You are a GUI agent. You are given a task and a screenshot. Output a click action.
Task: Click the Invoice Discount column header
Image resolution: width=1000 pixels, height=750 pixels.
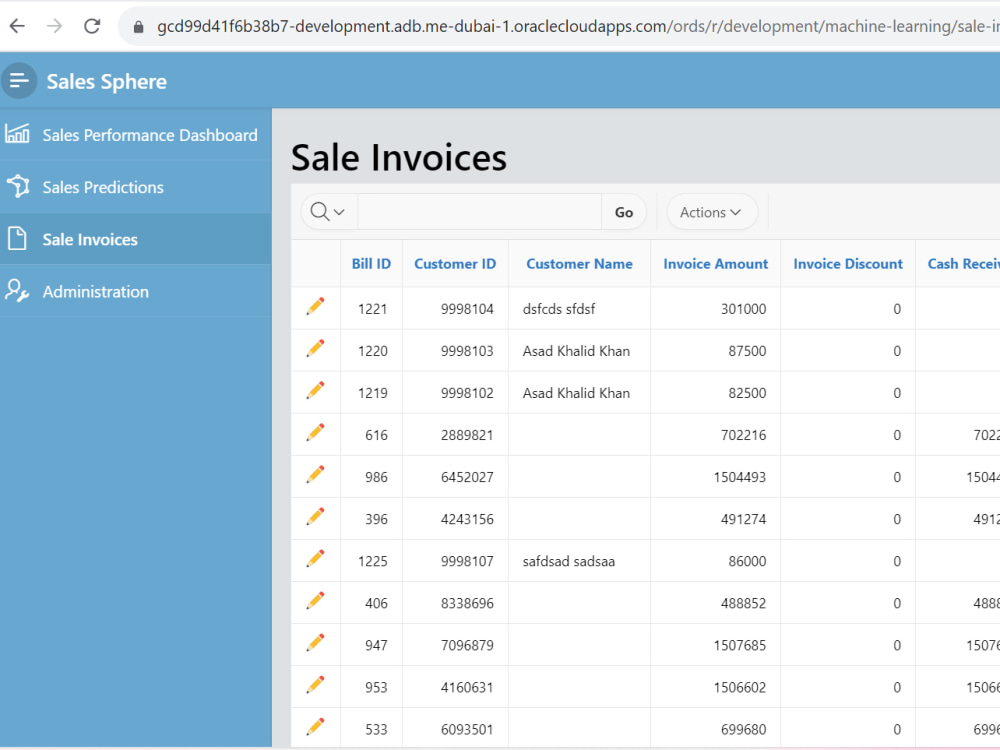[848, 263]
